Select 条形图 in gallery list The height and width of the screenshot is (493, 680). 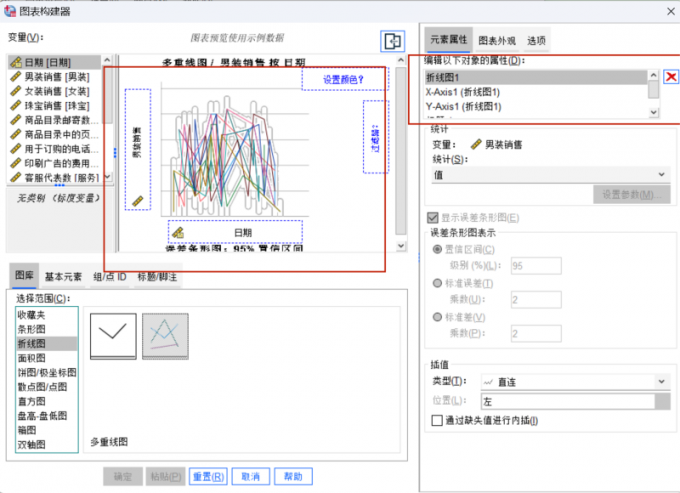(x=46, y=329)
